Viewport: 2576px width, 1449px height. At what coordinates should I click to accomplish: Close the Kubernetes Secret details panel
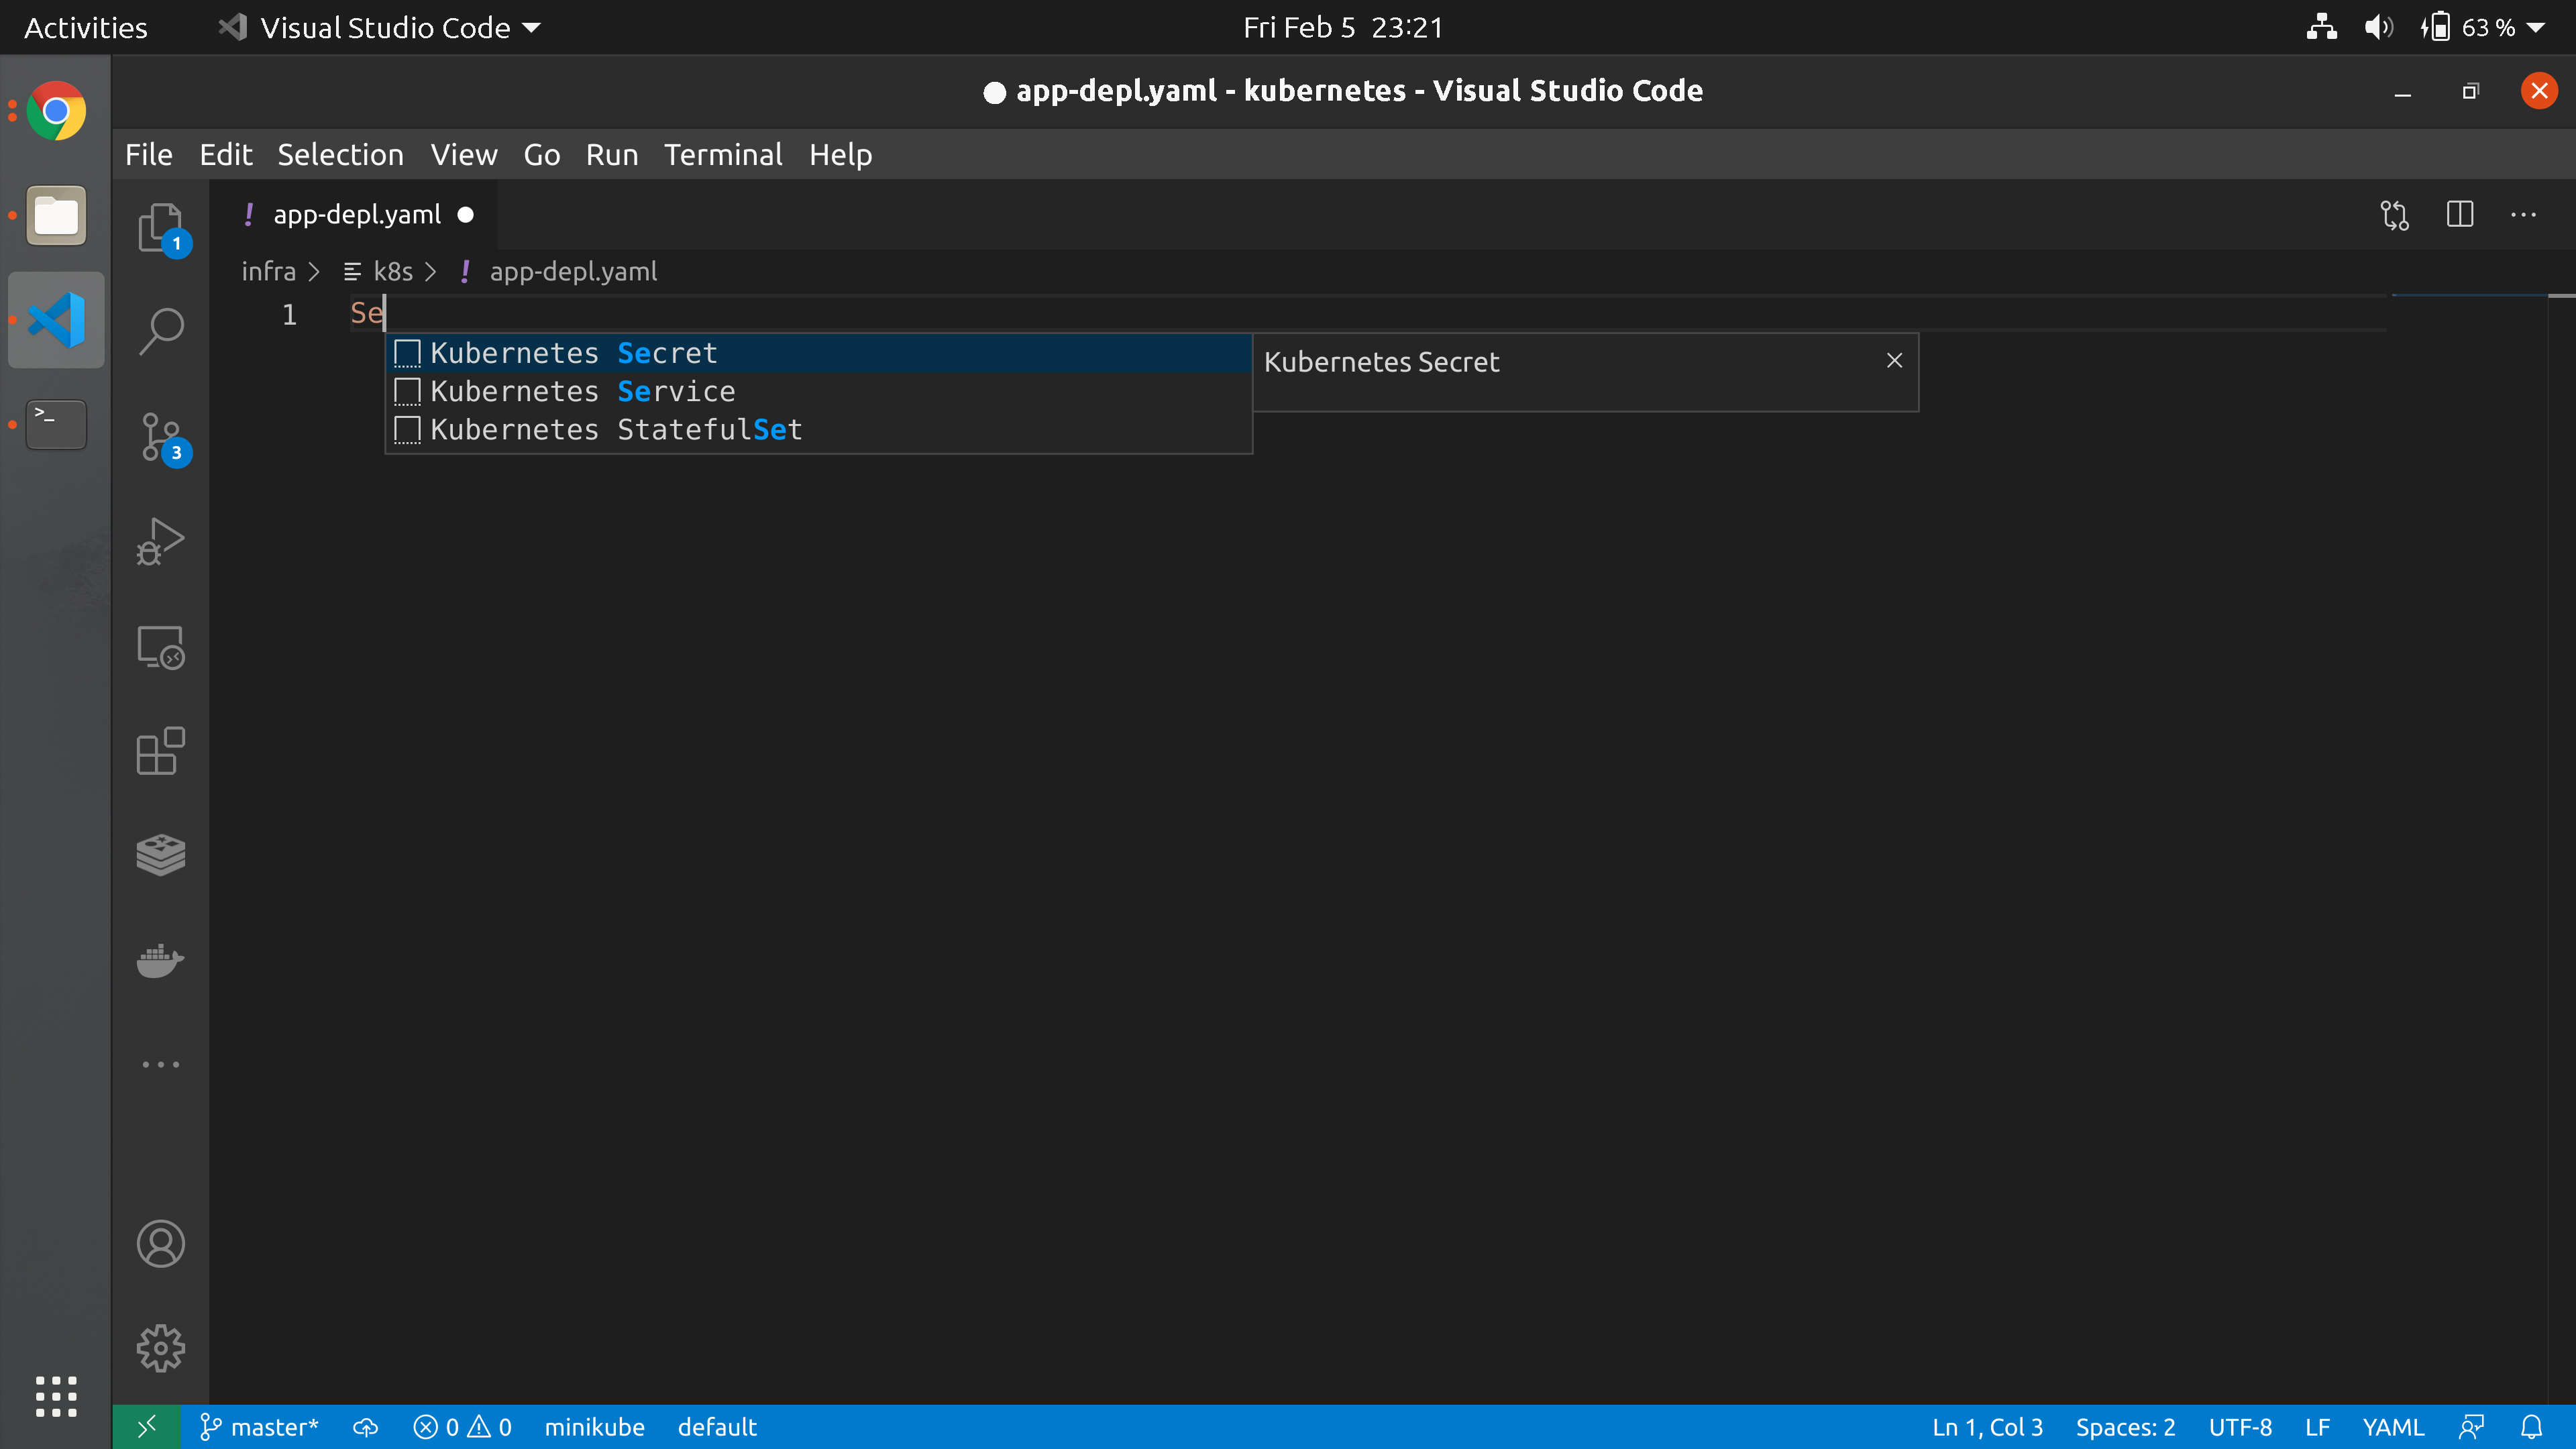1894,360
